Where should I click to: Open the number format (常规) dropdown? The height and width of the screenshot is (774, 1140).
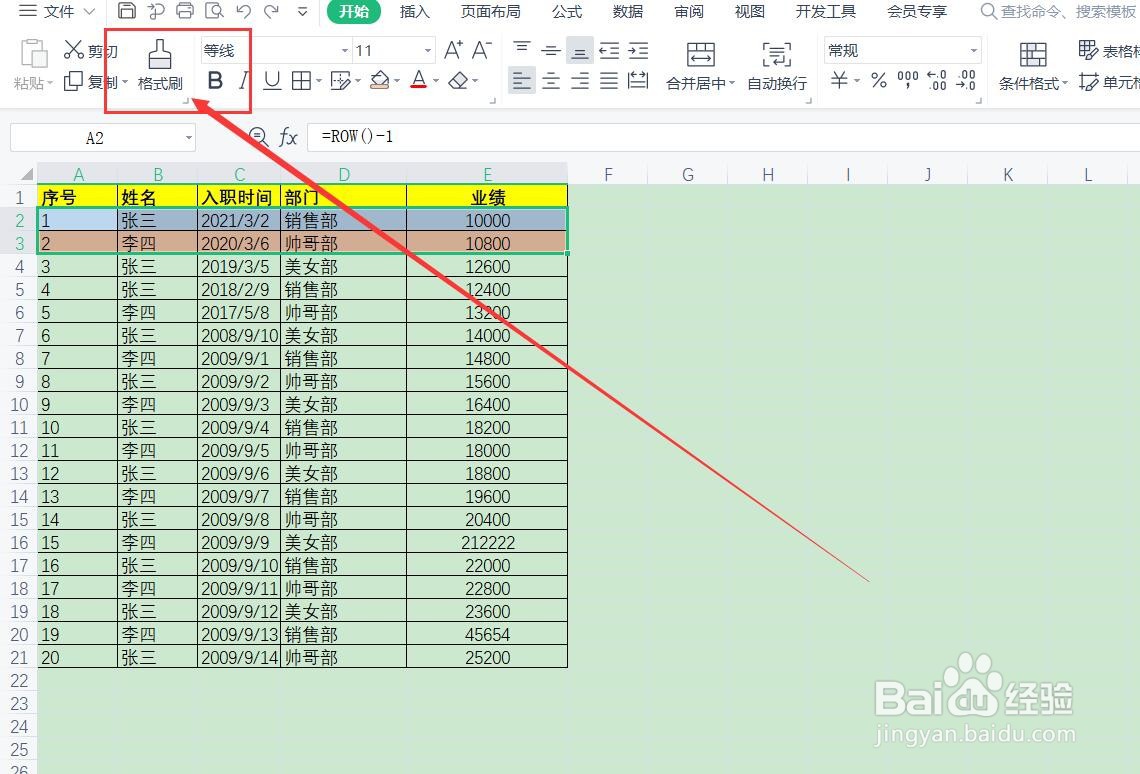coord(974,51)
